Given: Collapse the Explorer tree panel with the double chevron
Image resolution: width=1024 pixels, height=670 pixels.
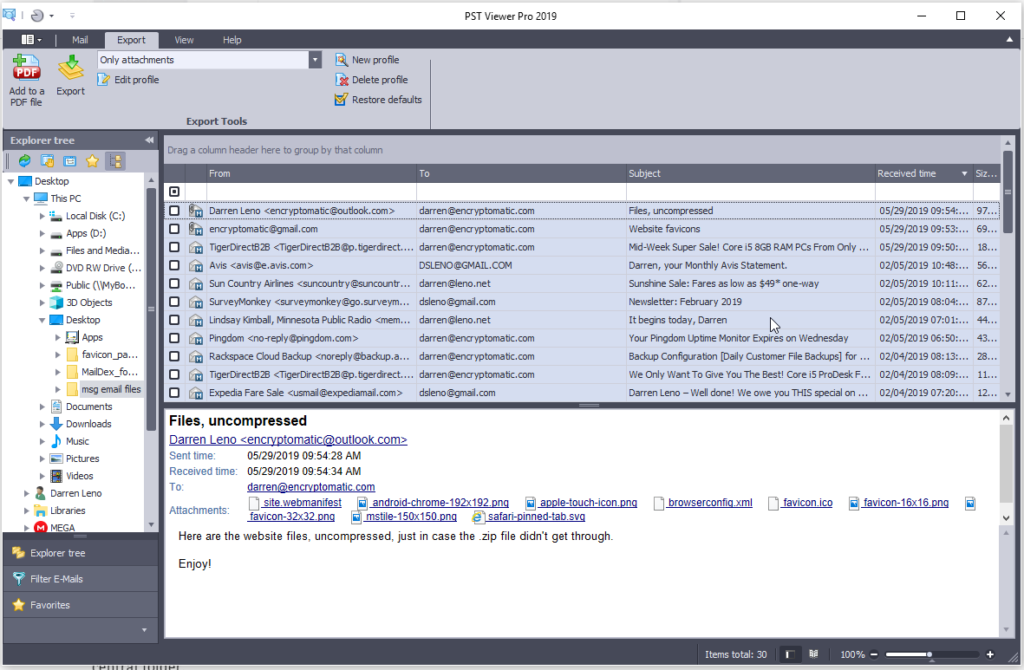Looking at the screenshot, I should coord(151,140).
